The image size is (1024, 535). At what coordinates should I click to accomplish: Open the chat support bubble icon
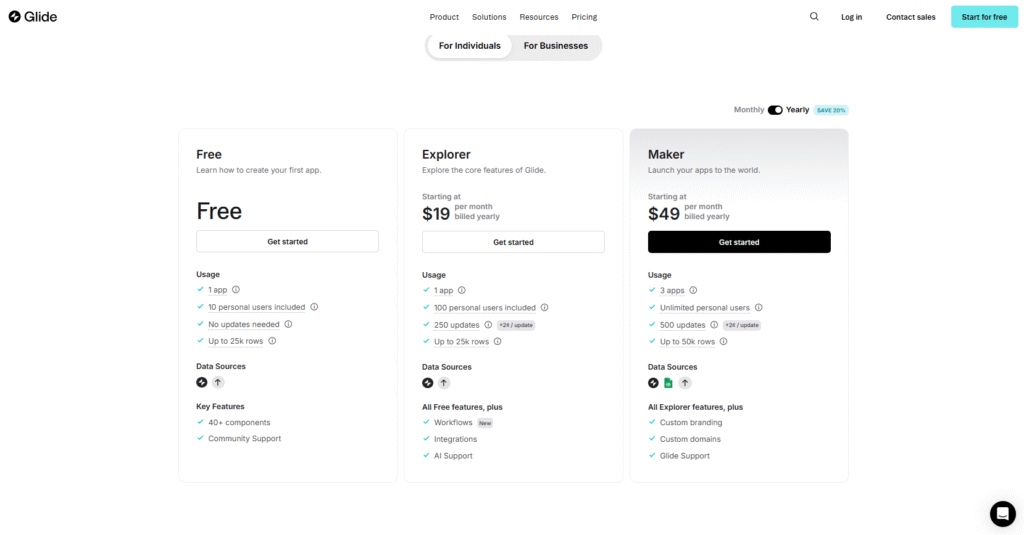(x=1002, y=513)
